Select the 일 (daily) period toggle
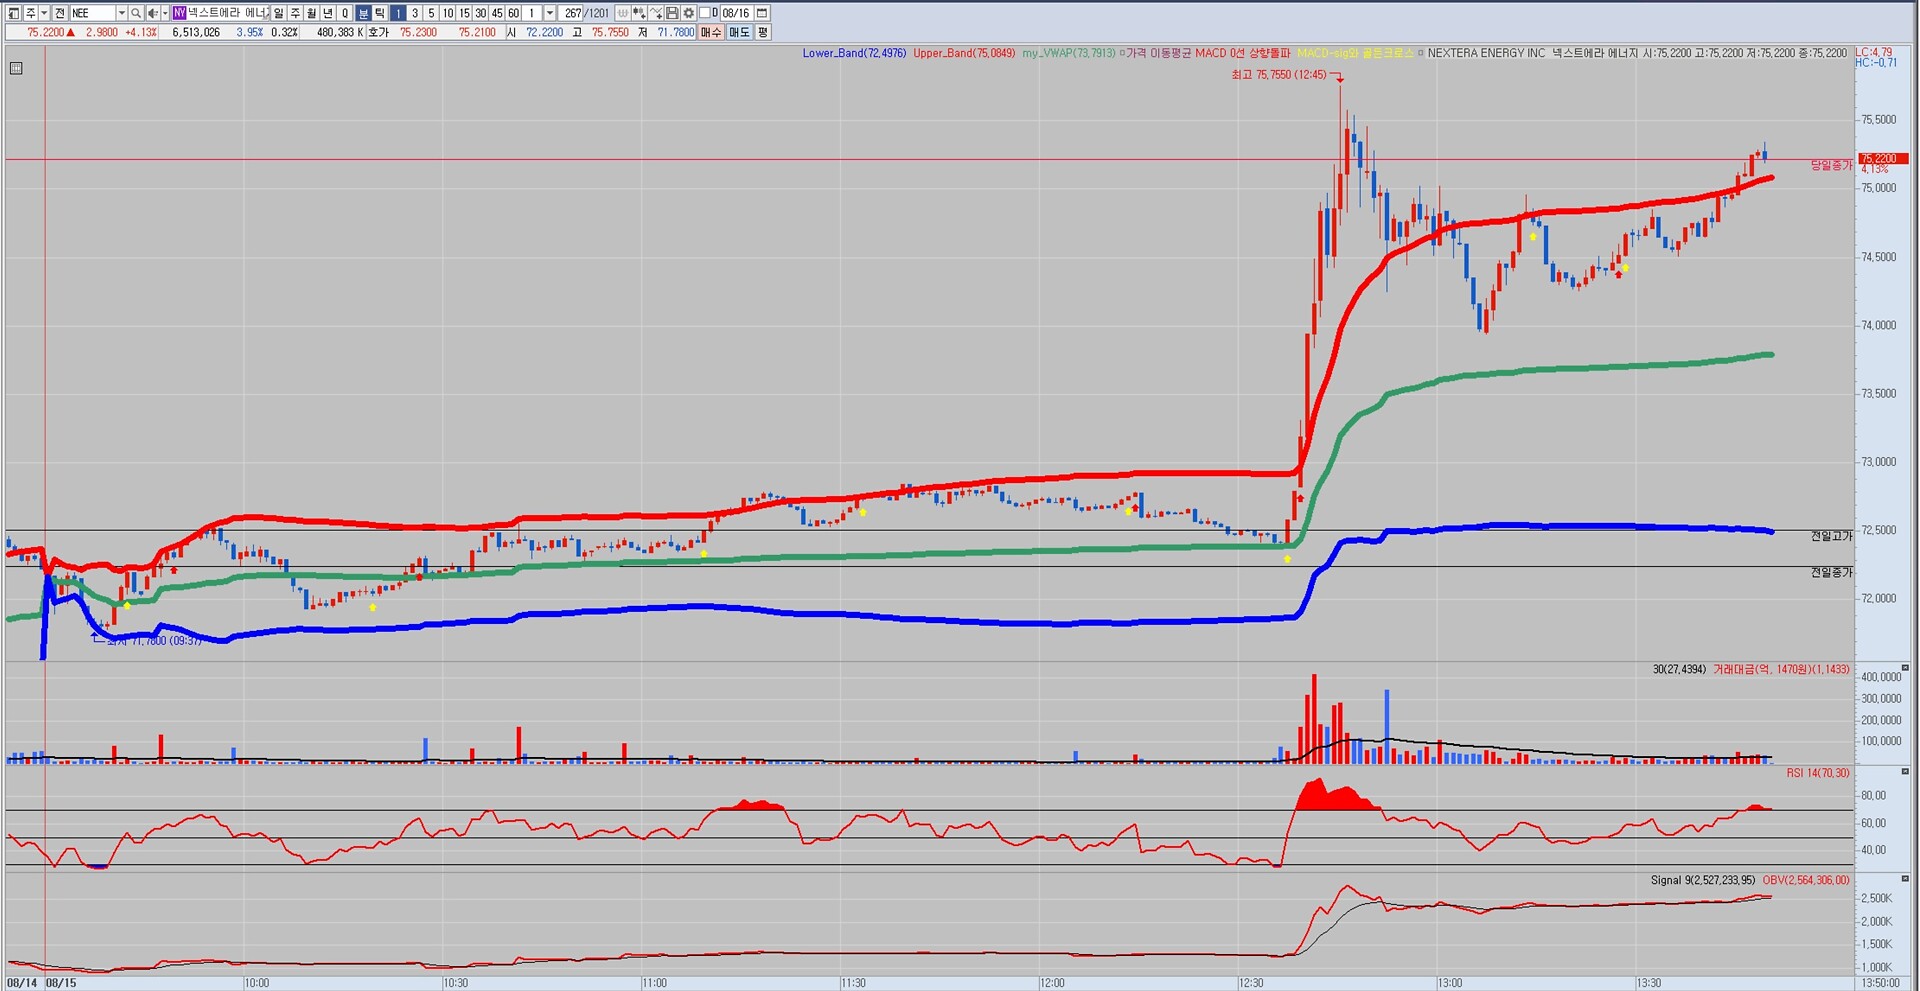The height and width of the screenshot is (991, 1920). tap(279, 13)
